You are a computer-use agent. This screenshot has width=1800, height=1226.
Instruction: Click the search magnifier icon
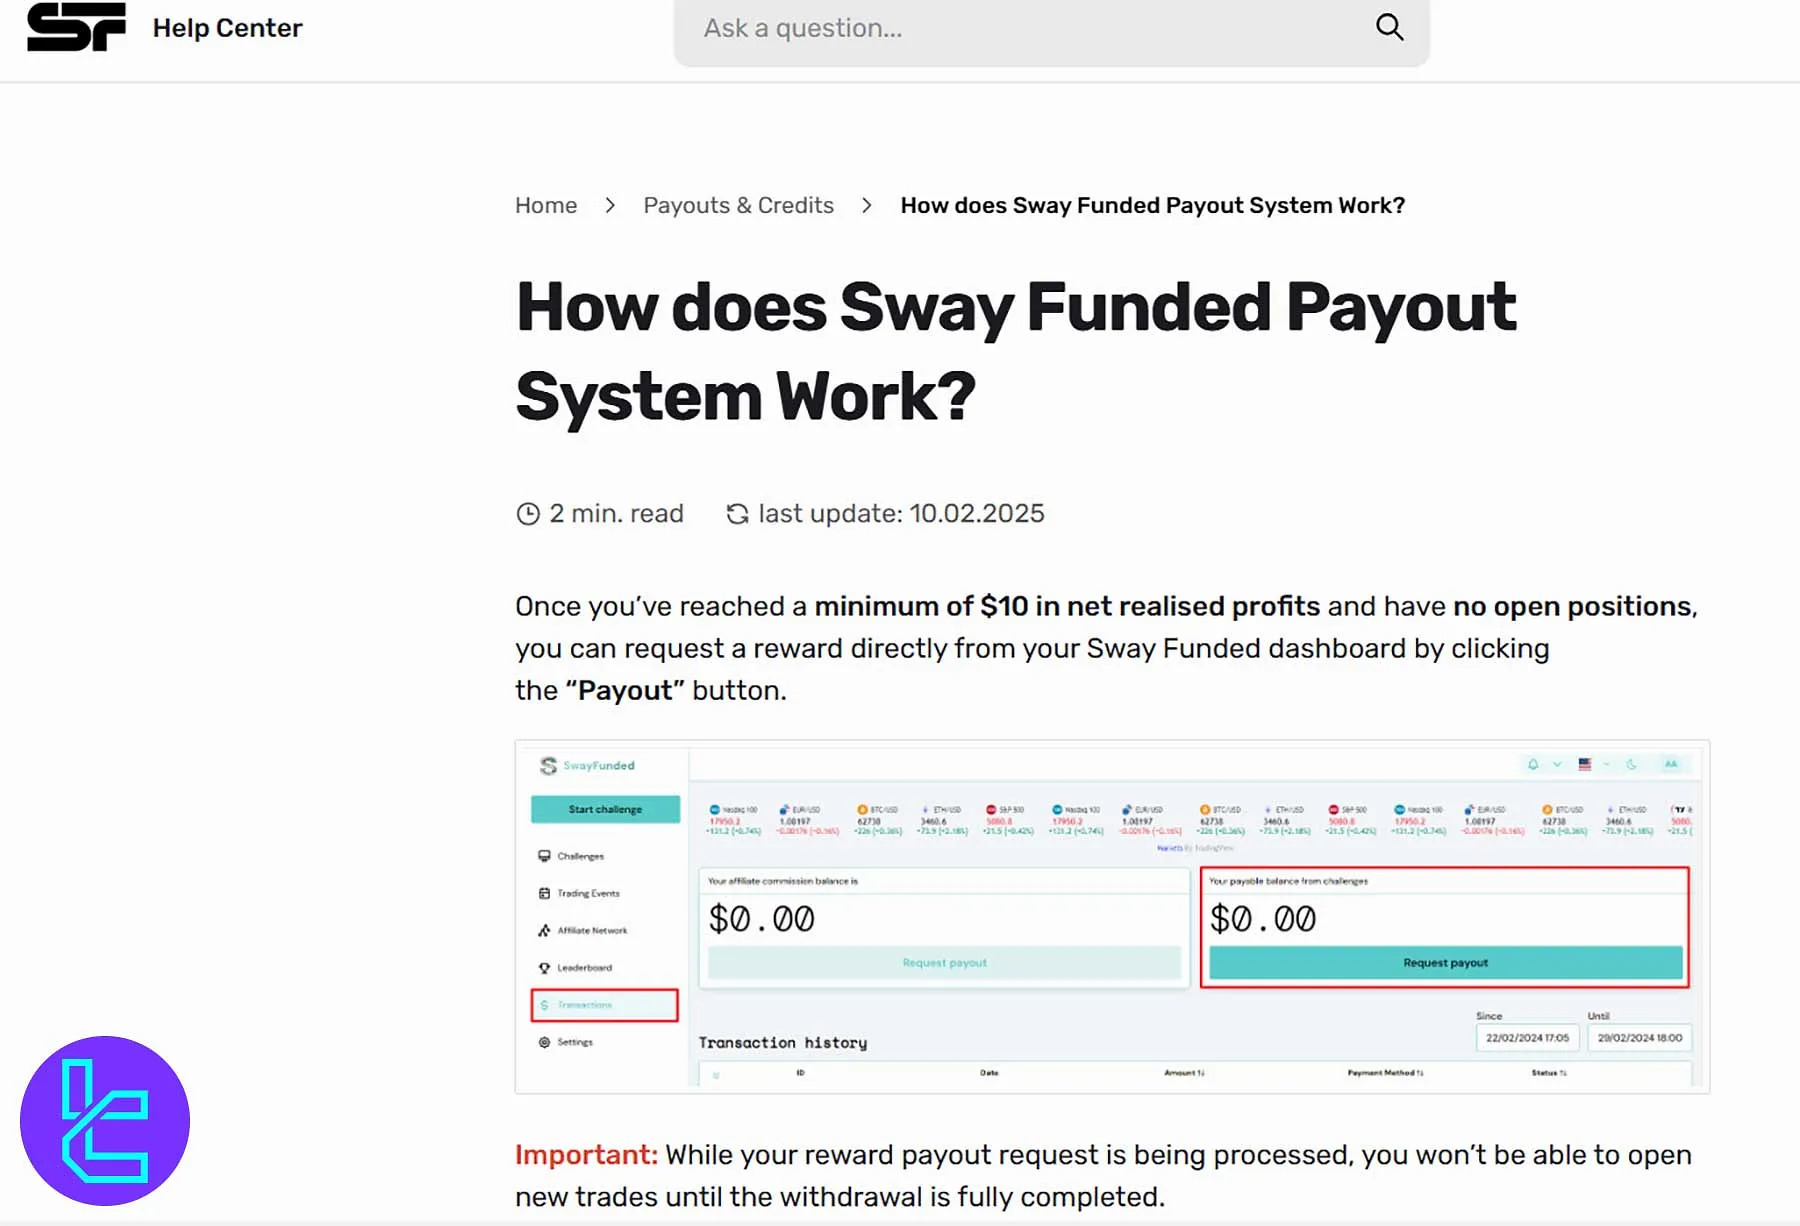1390,27
